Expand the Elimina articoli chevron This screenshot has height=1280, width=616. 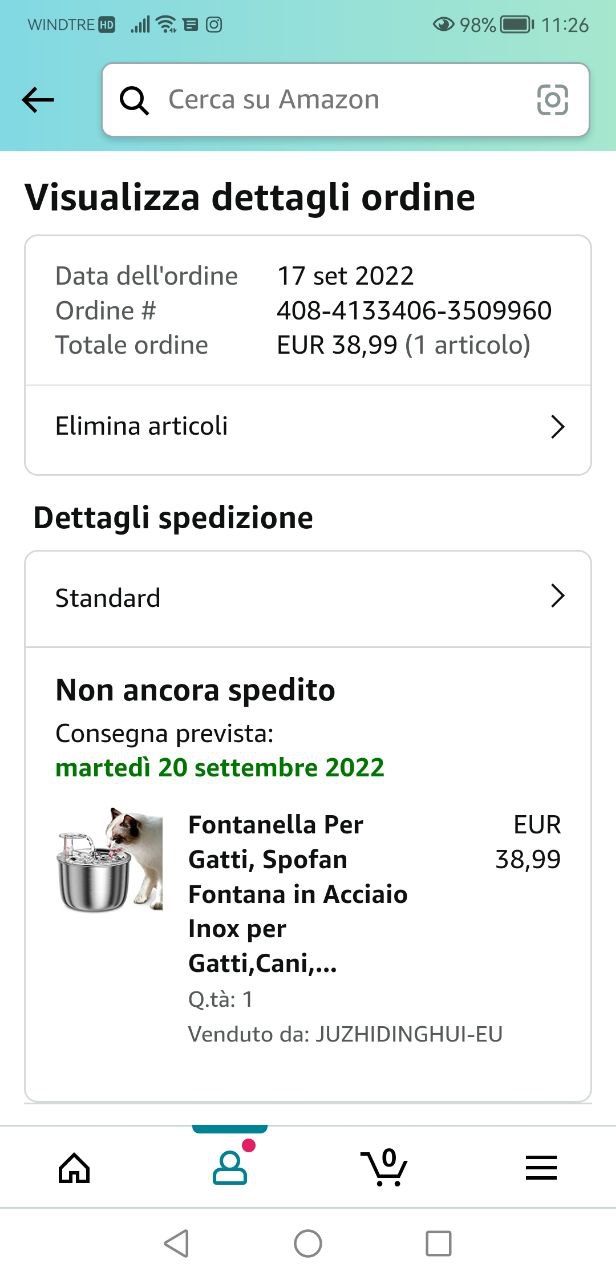pyautogui.click(x=558, y=427)
